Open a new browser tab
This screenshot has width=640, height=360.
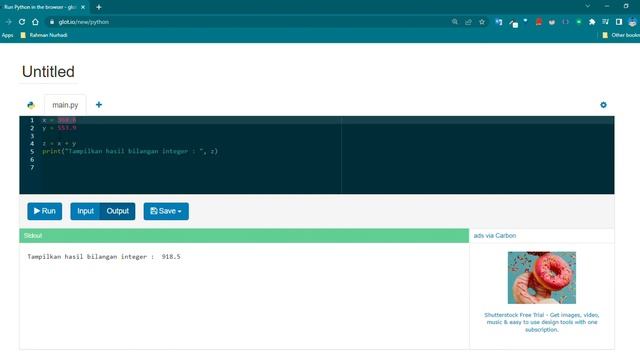click(x=99, y=7)
